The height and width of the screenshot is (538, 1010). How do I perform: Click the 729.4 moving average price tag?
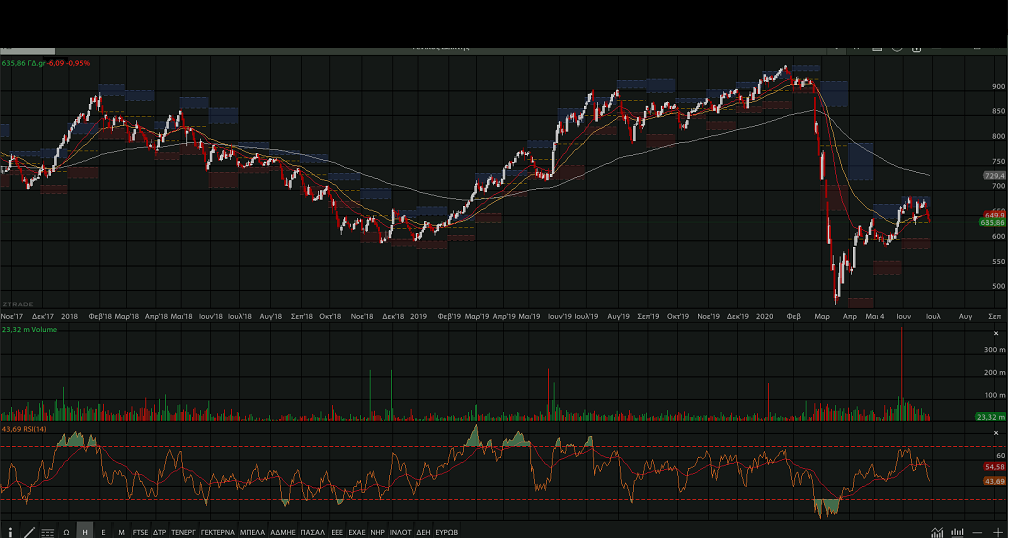click(992, 176)
